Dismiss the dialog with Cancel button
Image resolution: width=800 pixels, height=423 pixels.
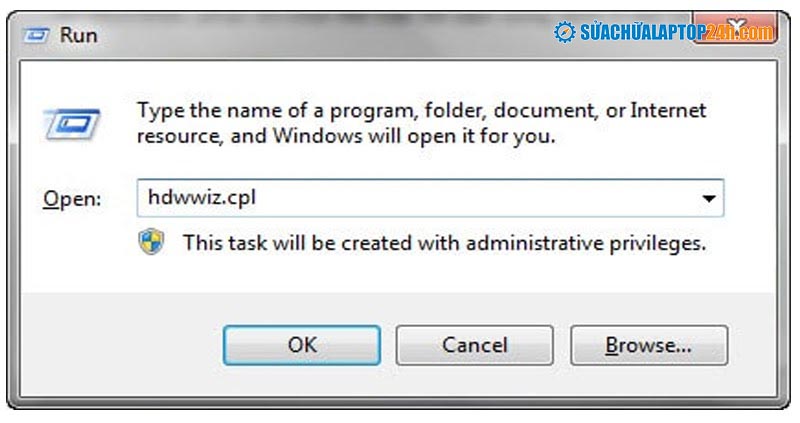click(474, 345)
